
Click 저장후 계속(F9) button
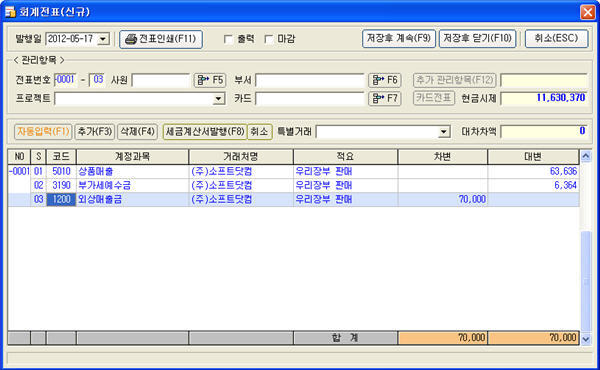[x=399, y=39]
